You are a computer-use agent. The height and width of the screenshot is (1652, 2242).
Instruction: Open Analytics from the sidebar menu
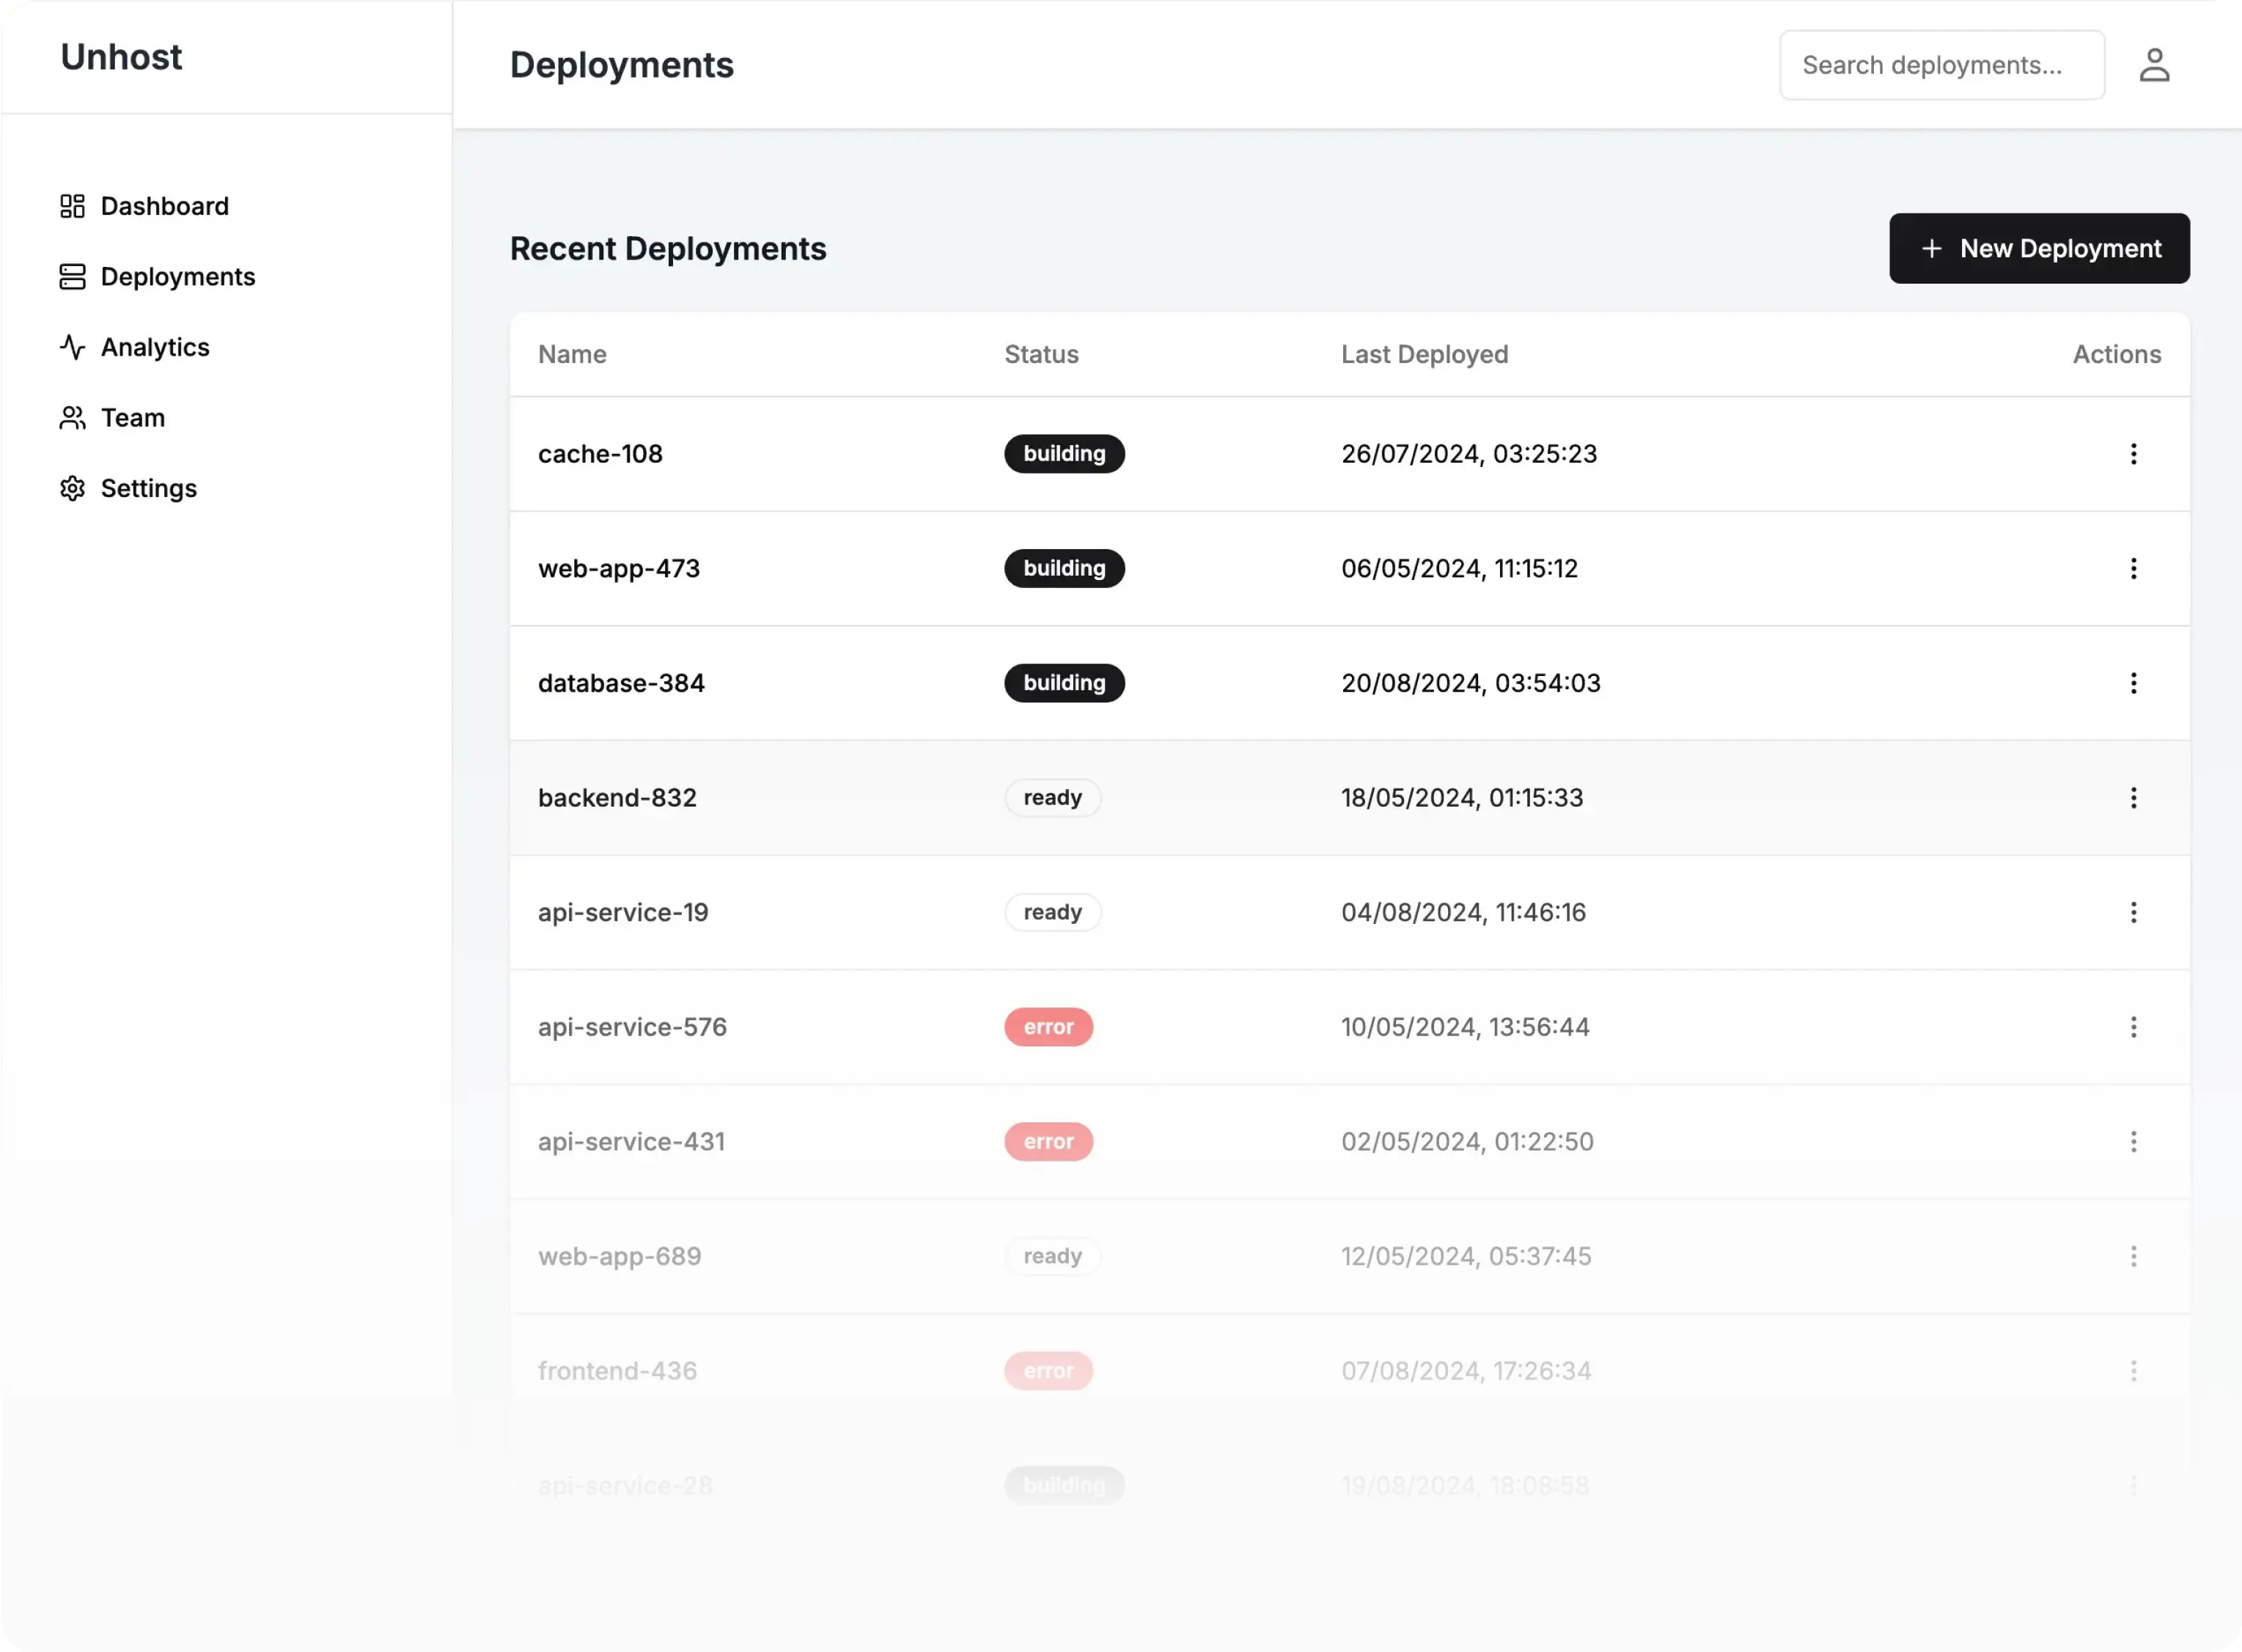click(x=154, y=347)
